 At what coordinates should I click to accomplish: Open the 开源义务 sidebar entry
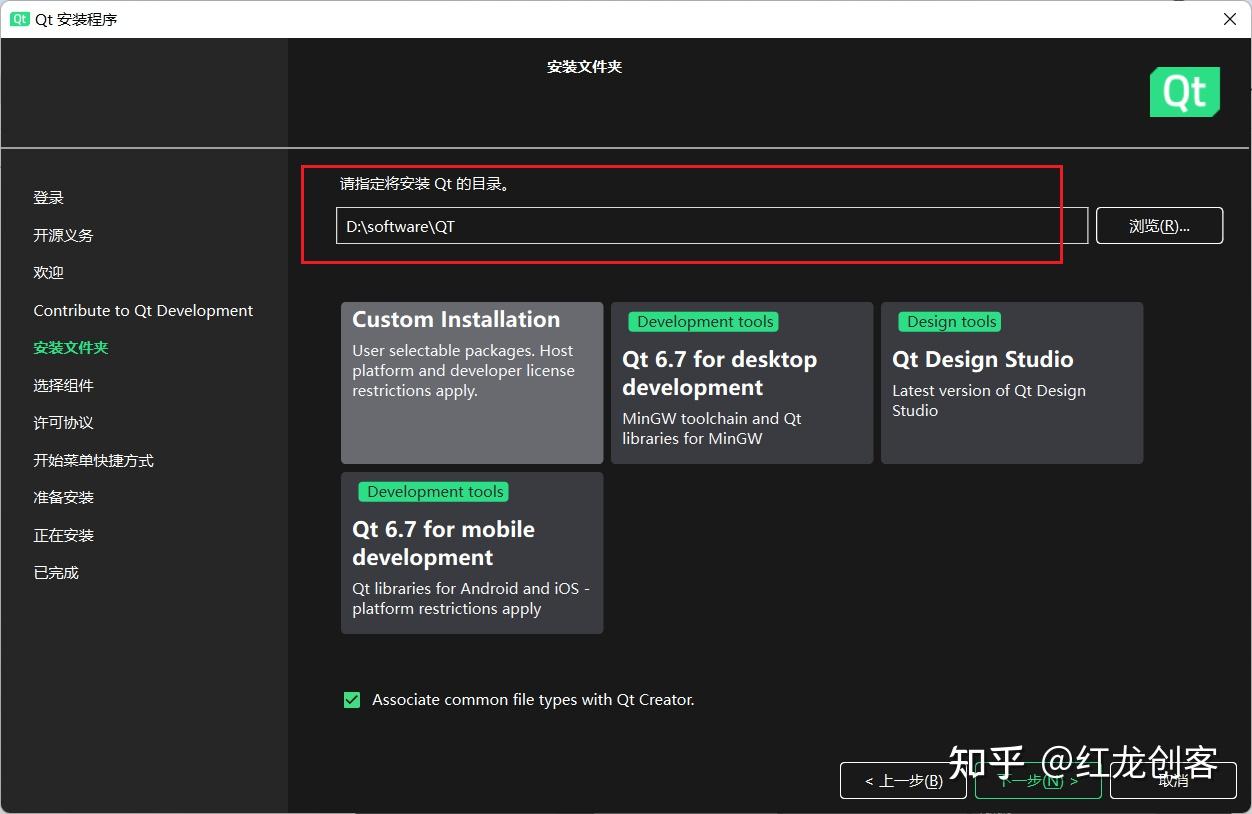pyautogui.click(x=62, y=235)
